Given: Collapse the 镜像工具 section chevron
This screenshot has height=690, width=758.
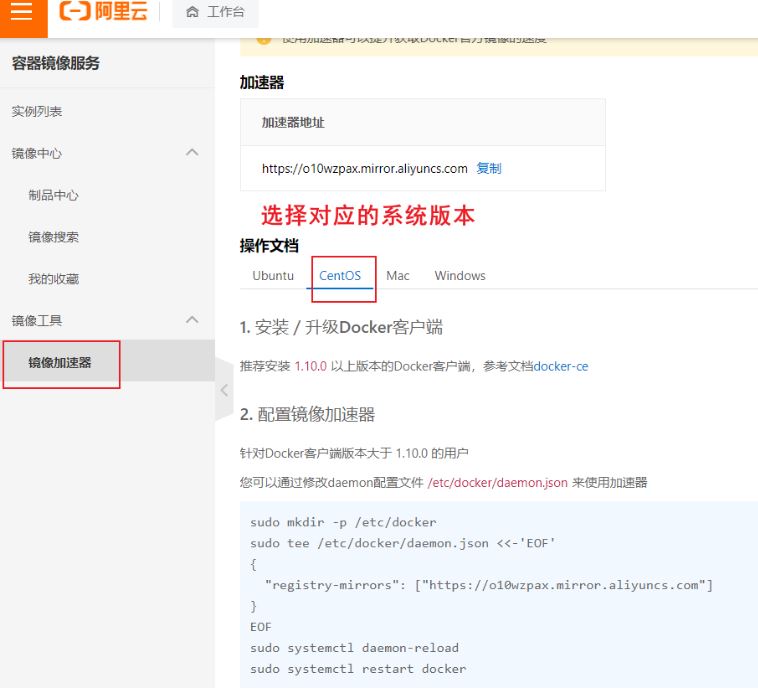Looking at the screenshot, I should coord(192,320).
